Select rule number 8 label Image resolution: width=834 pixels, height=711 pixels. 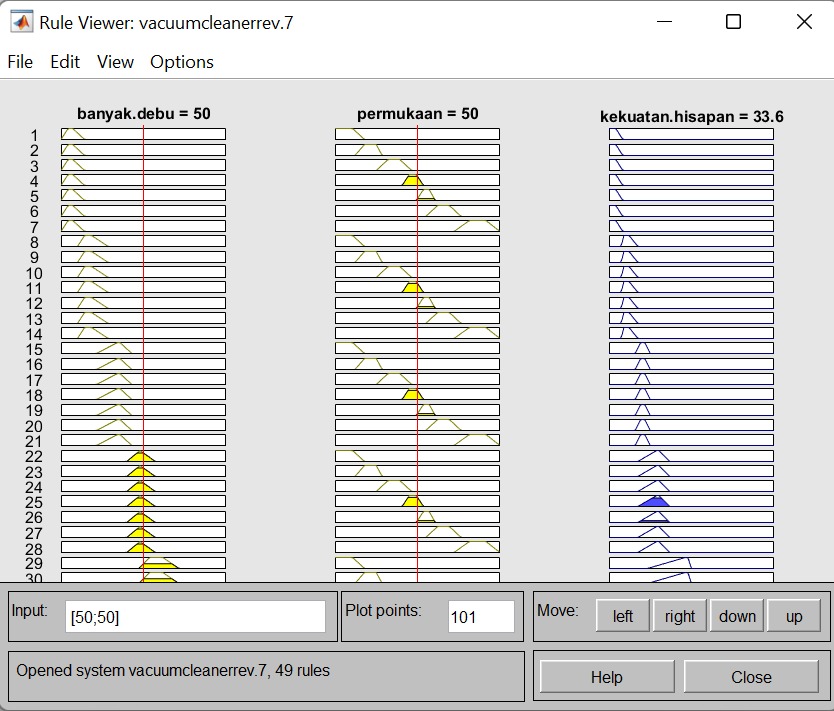(x=34, y=242)
